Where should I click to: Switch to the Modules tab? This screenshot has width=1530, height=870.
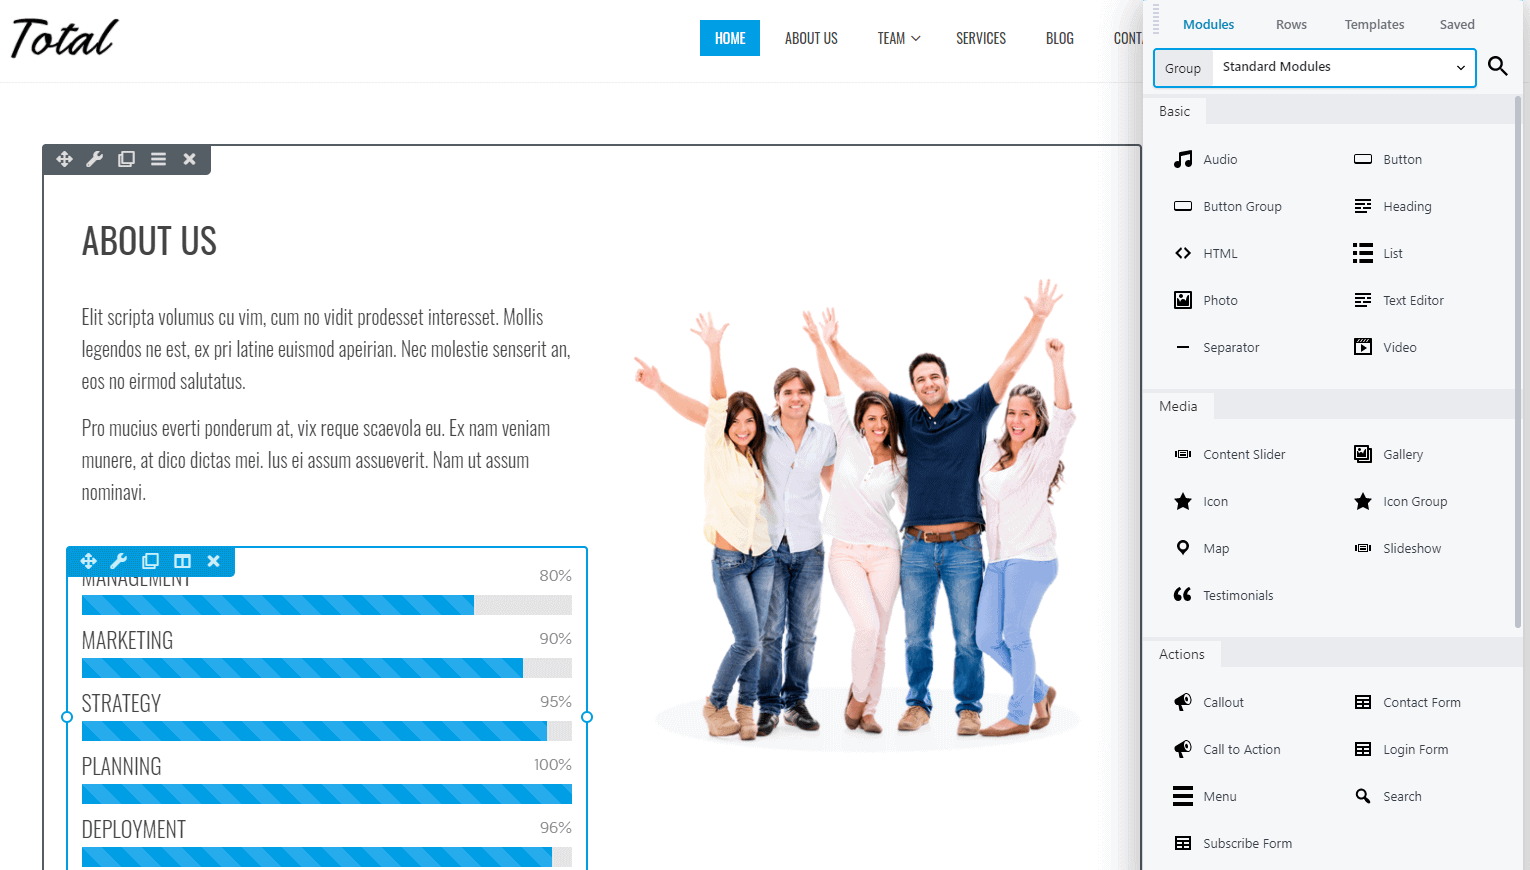coord(1208,24)
